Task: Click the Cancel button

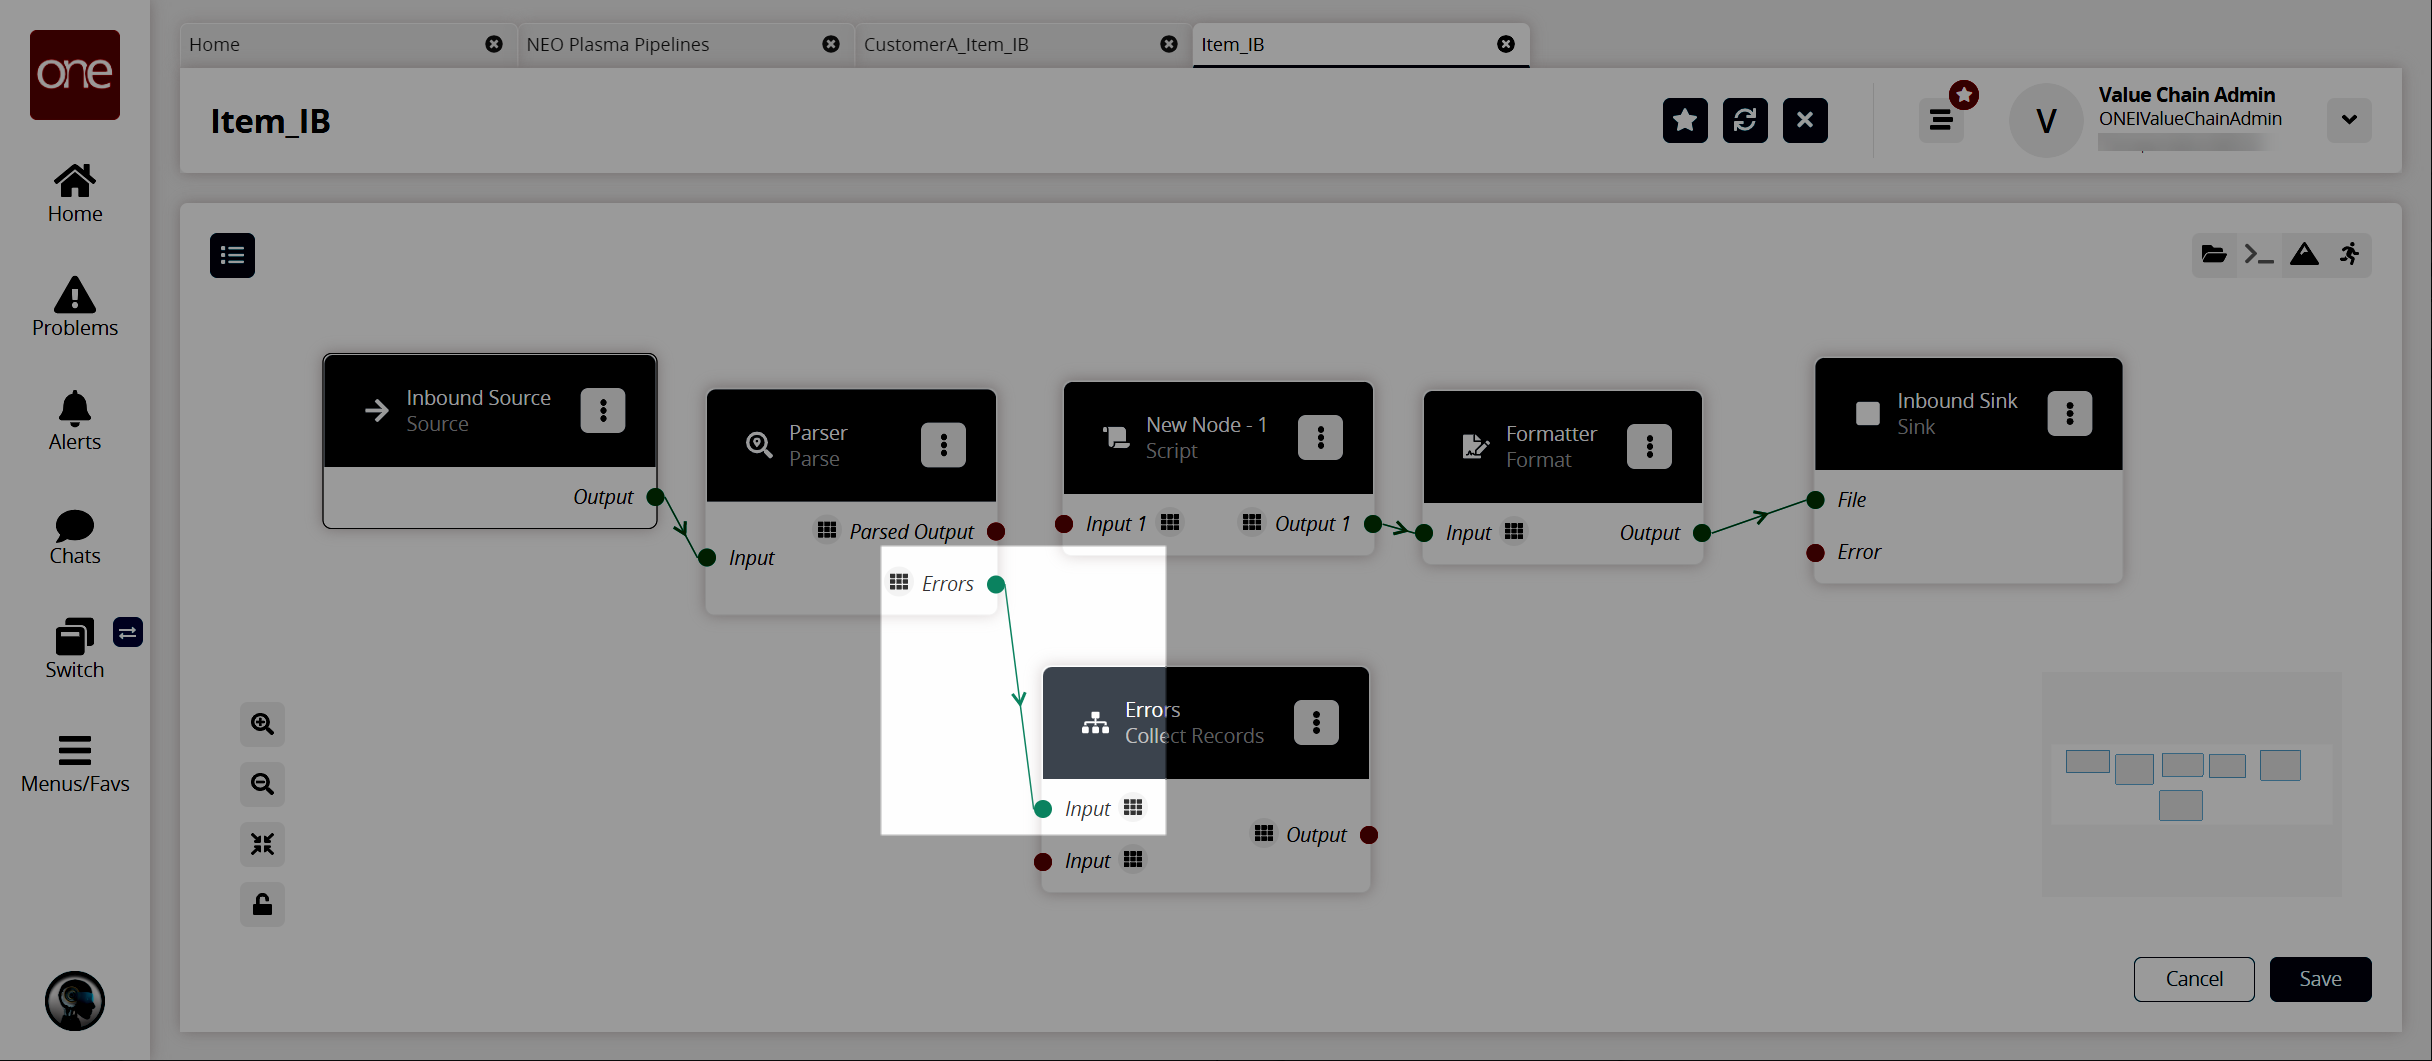Action: pyautogui.click(x=2194, y=979)
